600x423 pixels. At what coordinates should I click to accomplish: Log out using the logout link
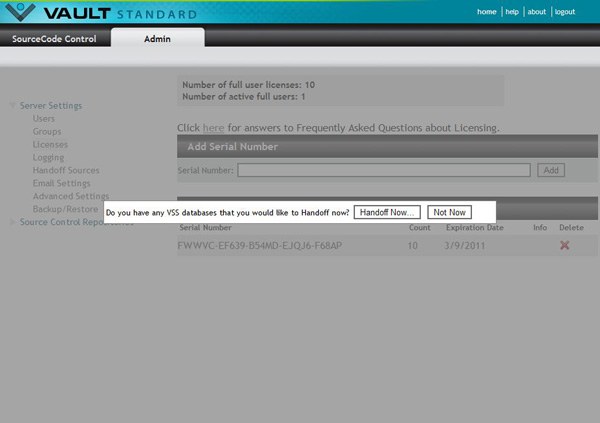tap(565, 12)
